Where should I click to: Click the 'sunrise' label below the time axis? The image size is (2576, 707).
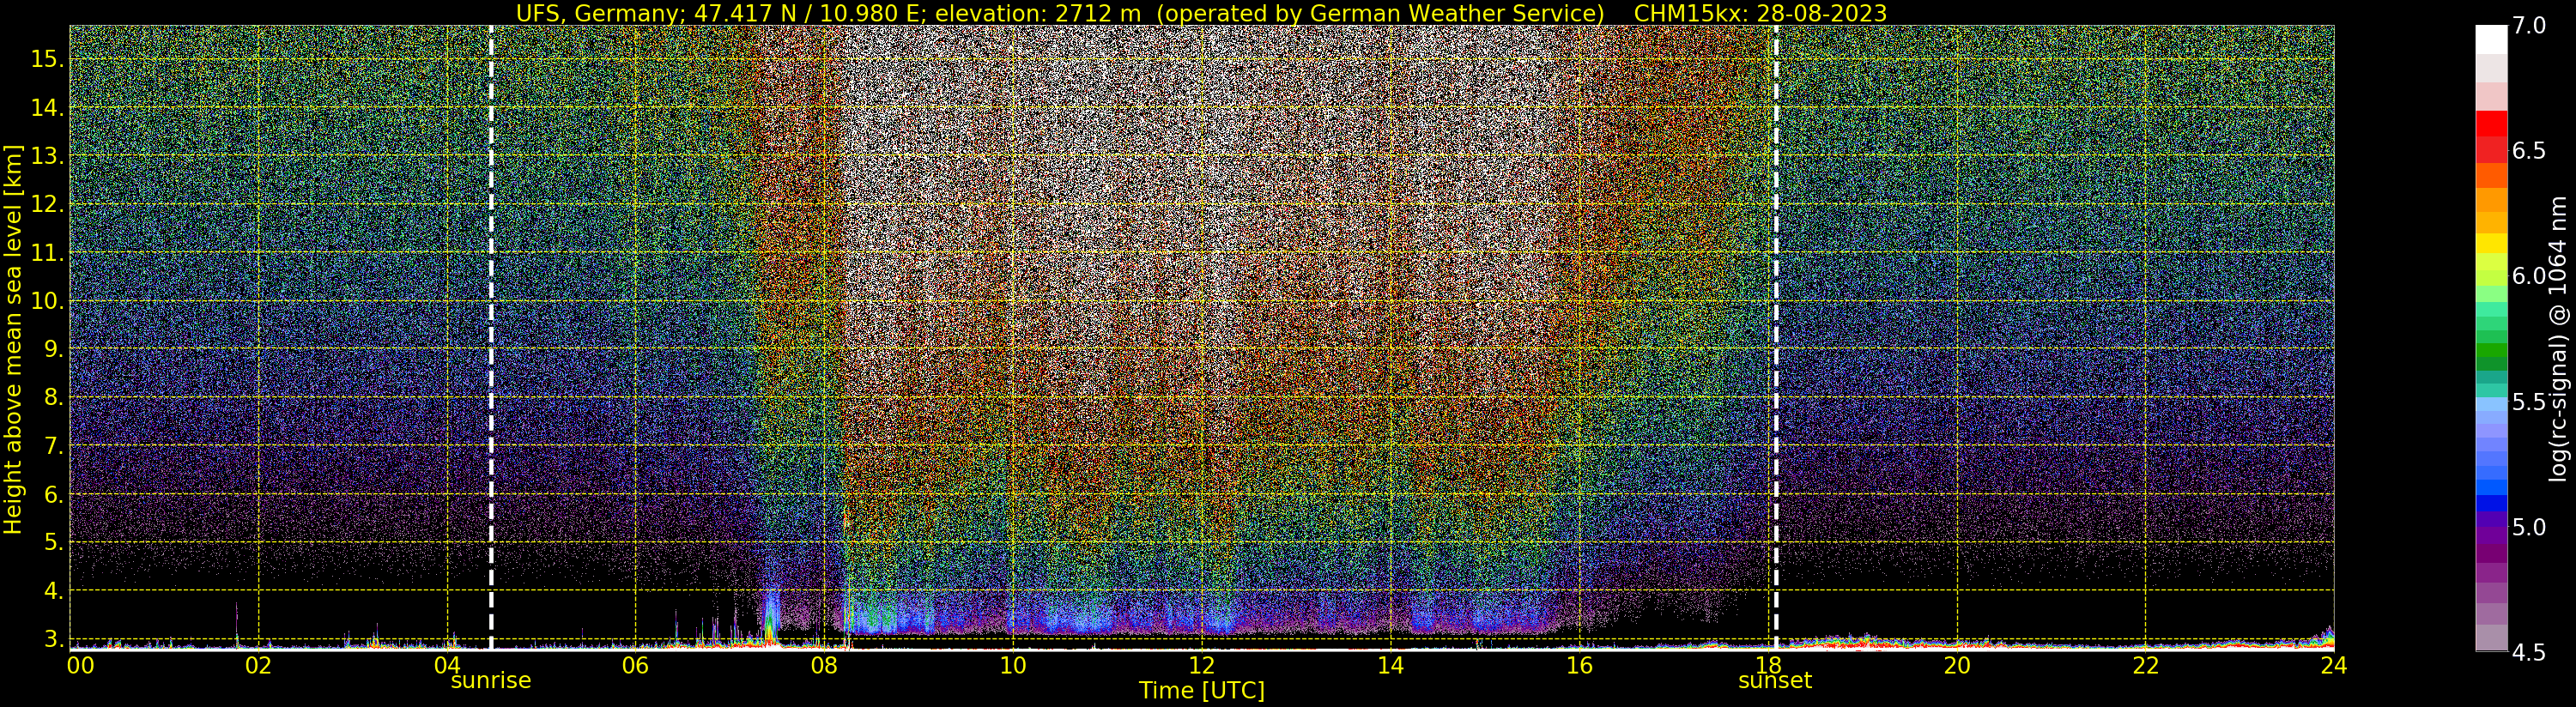[x=491, y=681]
